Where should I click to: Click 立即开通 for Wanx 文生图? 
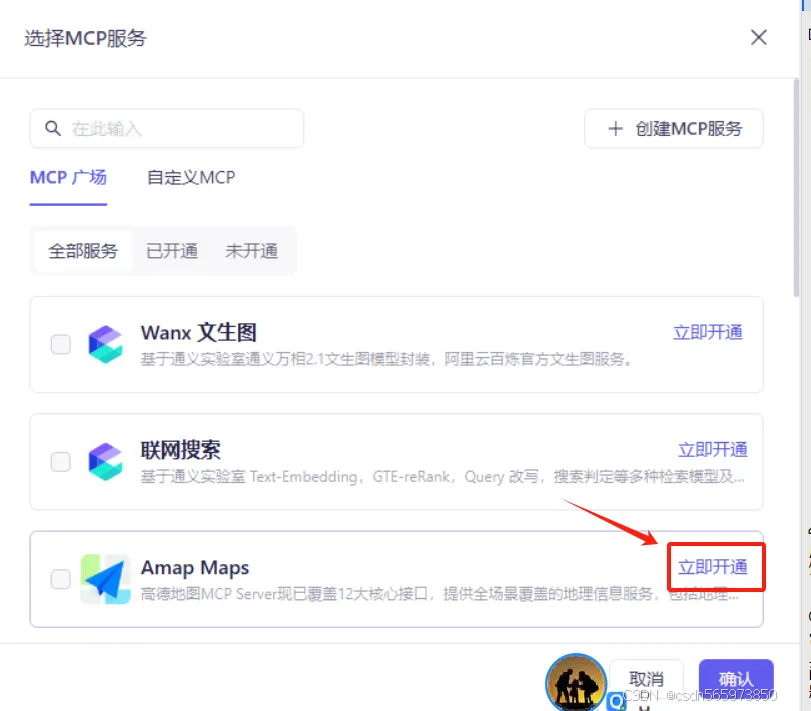click(x=708, y=331)
